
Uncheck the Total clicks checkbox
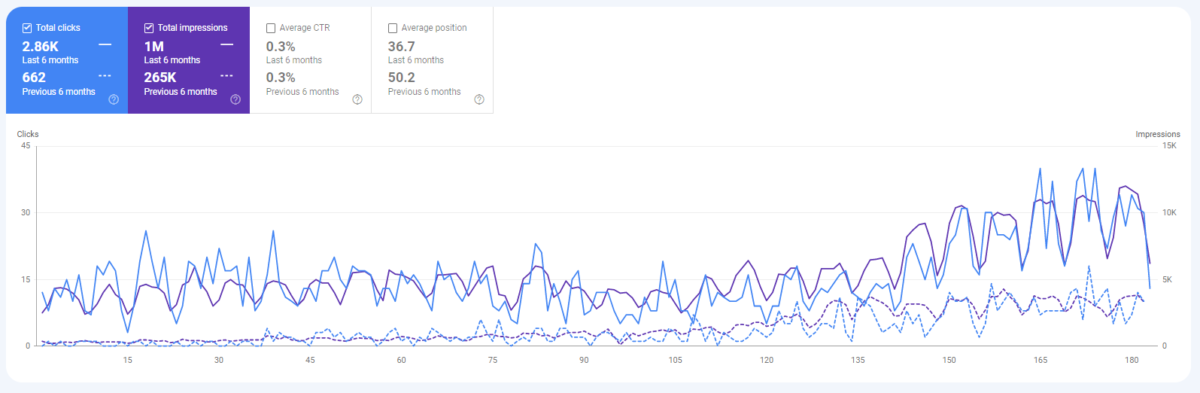click(27, 28)
